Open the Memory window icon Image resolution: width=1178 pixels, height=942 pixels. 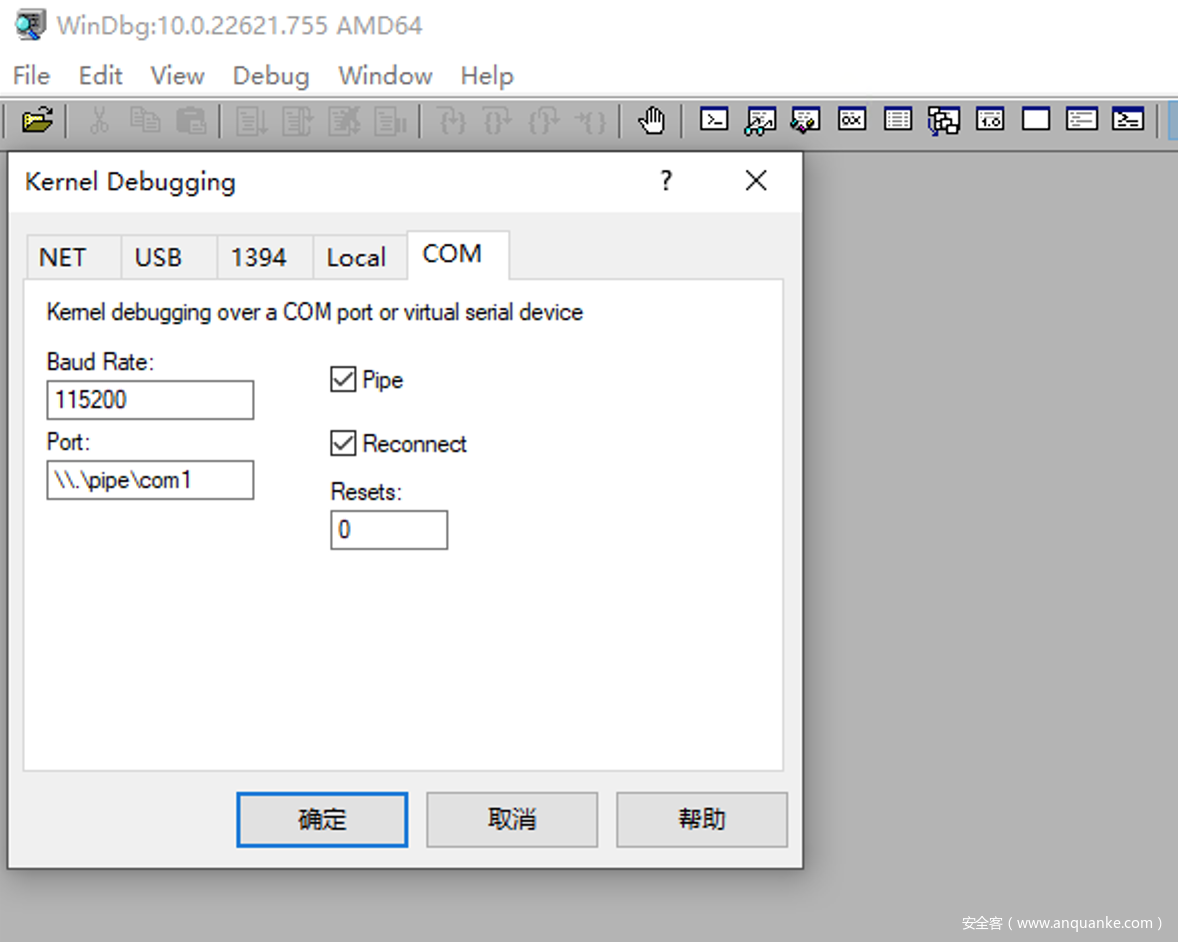pyautogui.click(x=898, y=119)
